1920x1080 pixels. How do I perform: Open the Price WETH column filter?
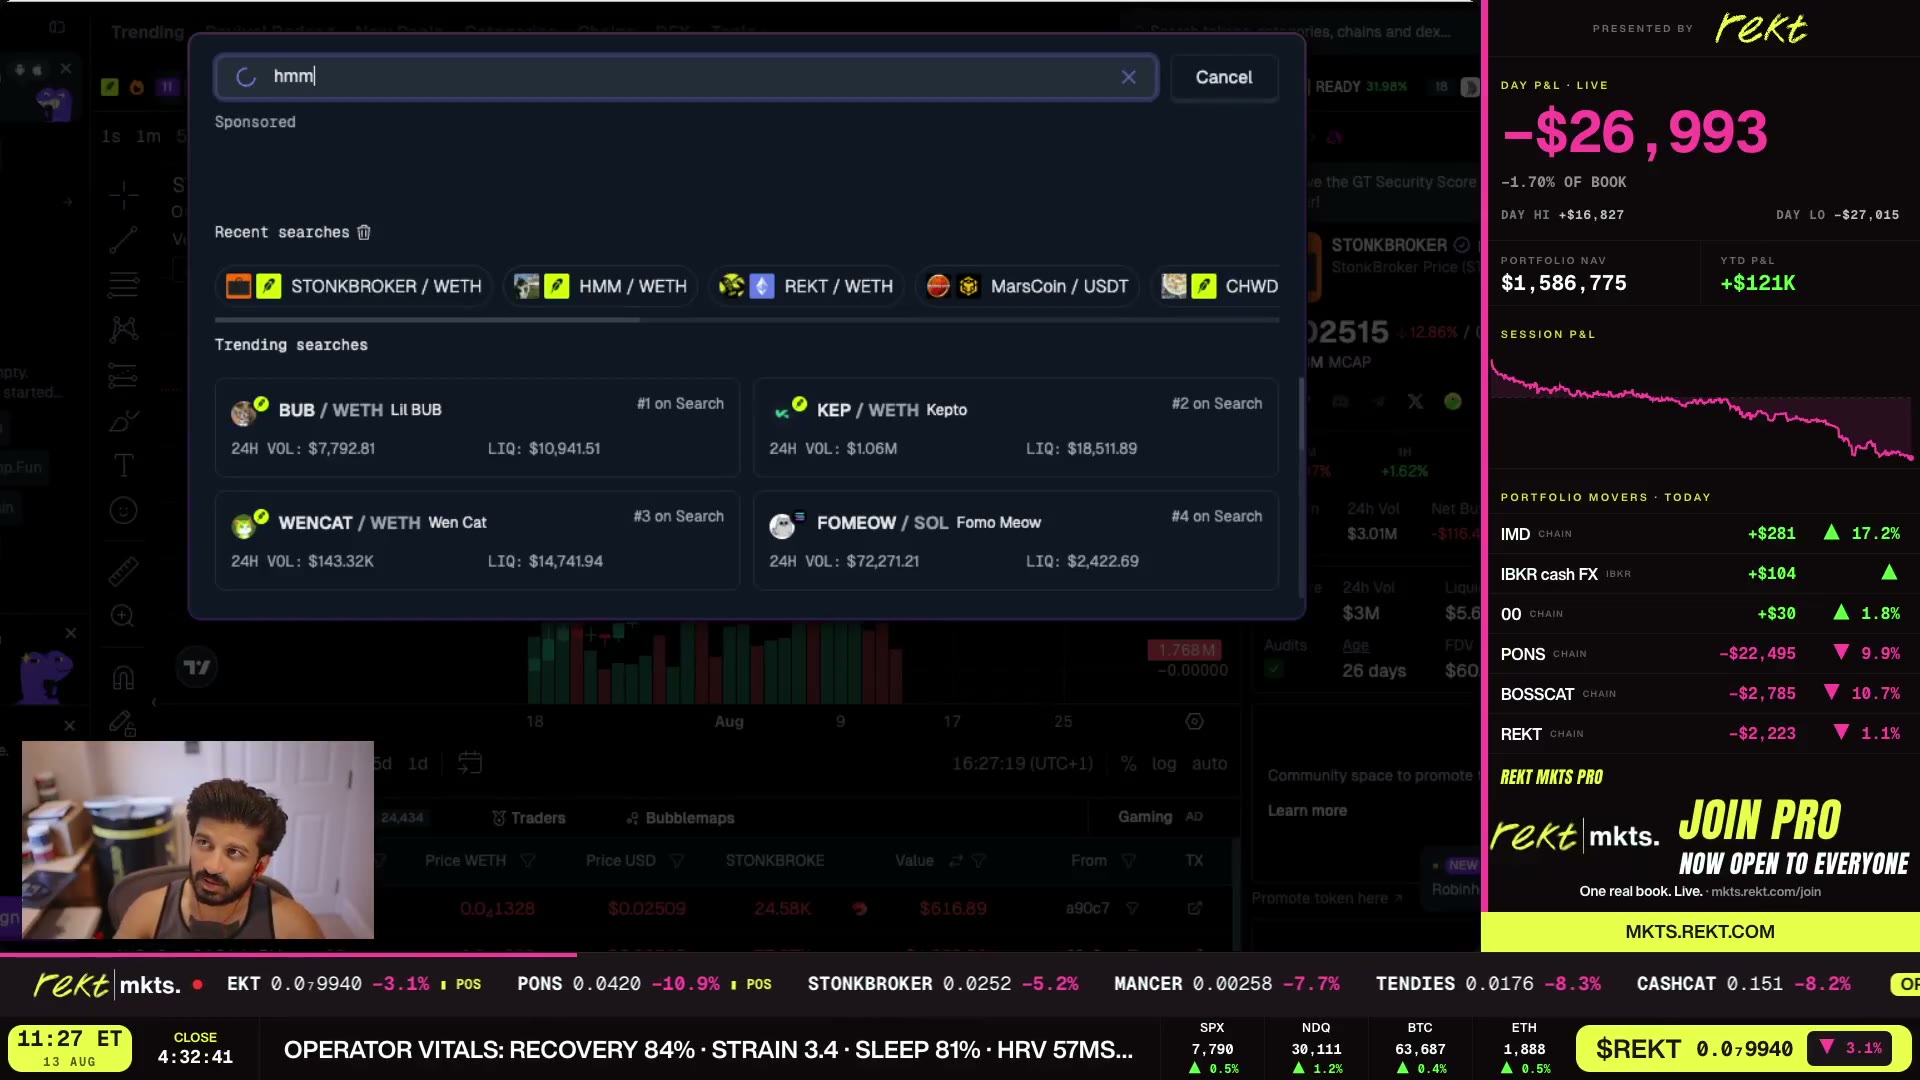[x=528, y=861]
